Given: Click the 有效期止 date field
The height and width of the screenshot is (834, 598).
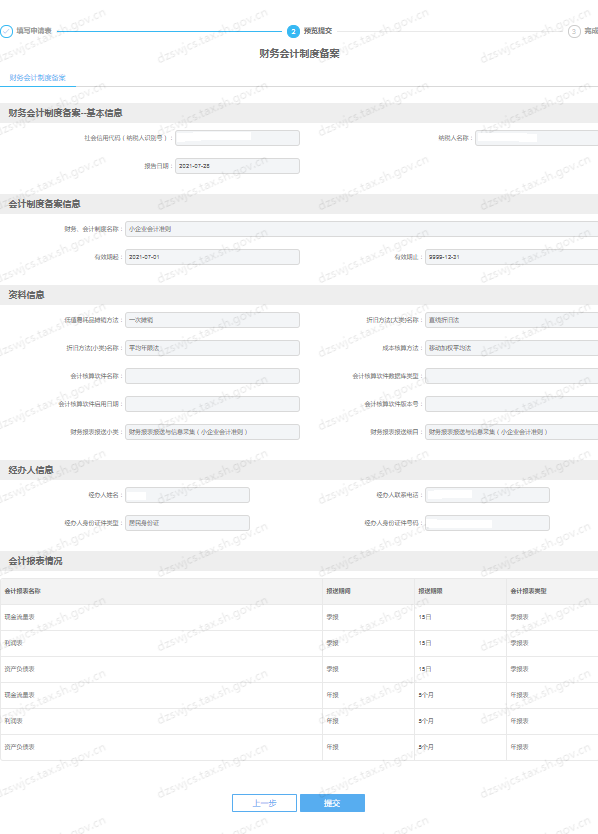Looking at the screenshot, I should coord(512,257).
